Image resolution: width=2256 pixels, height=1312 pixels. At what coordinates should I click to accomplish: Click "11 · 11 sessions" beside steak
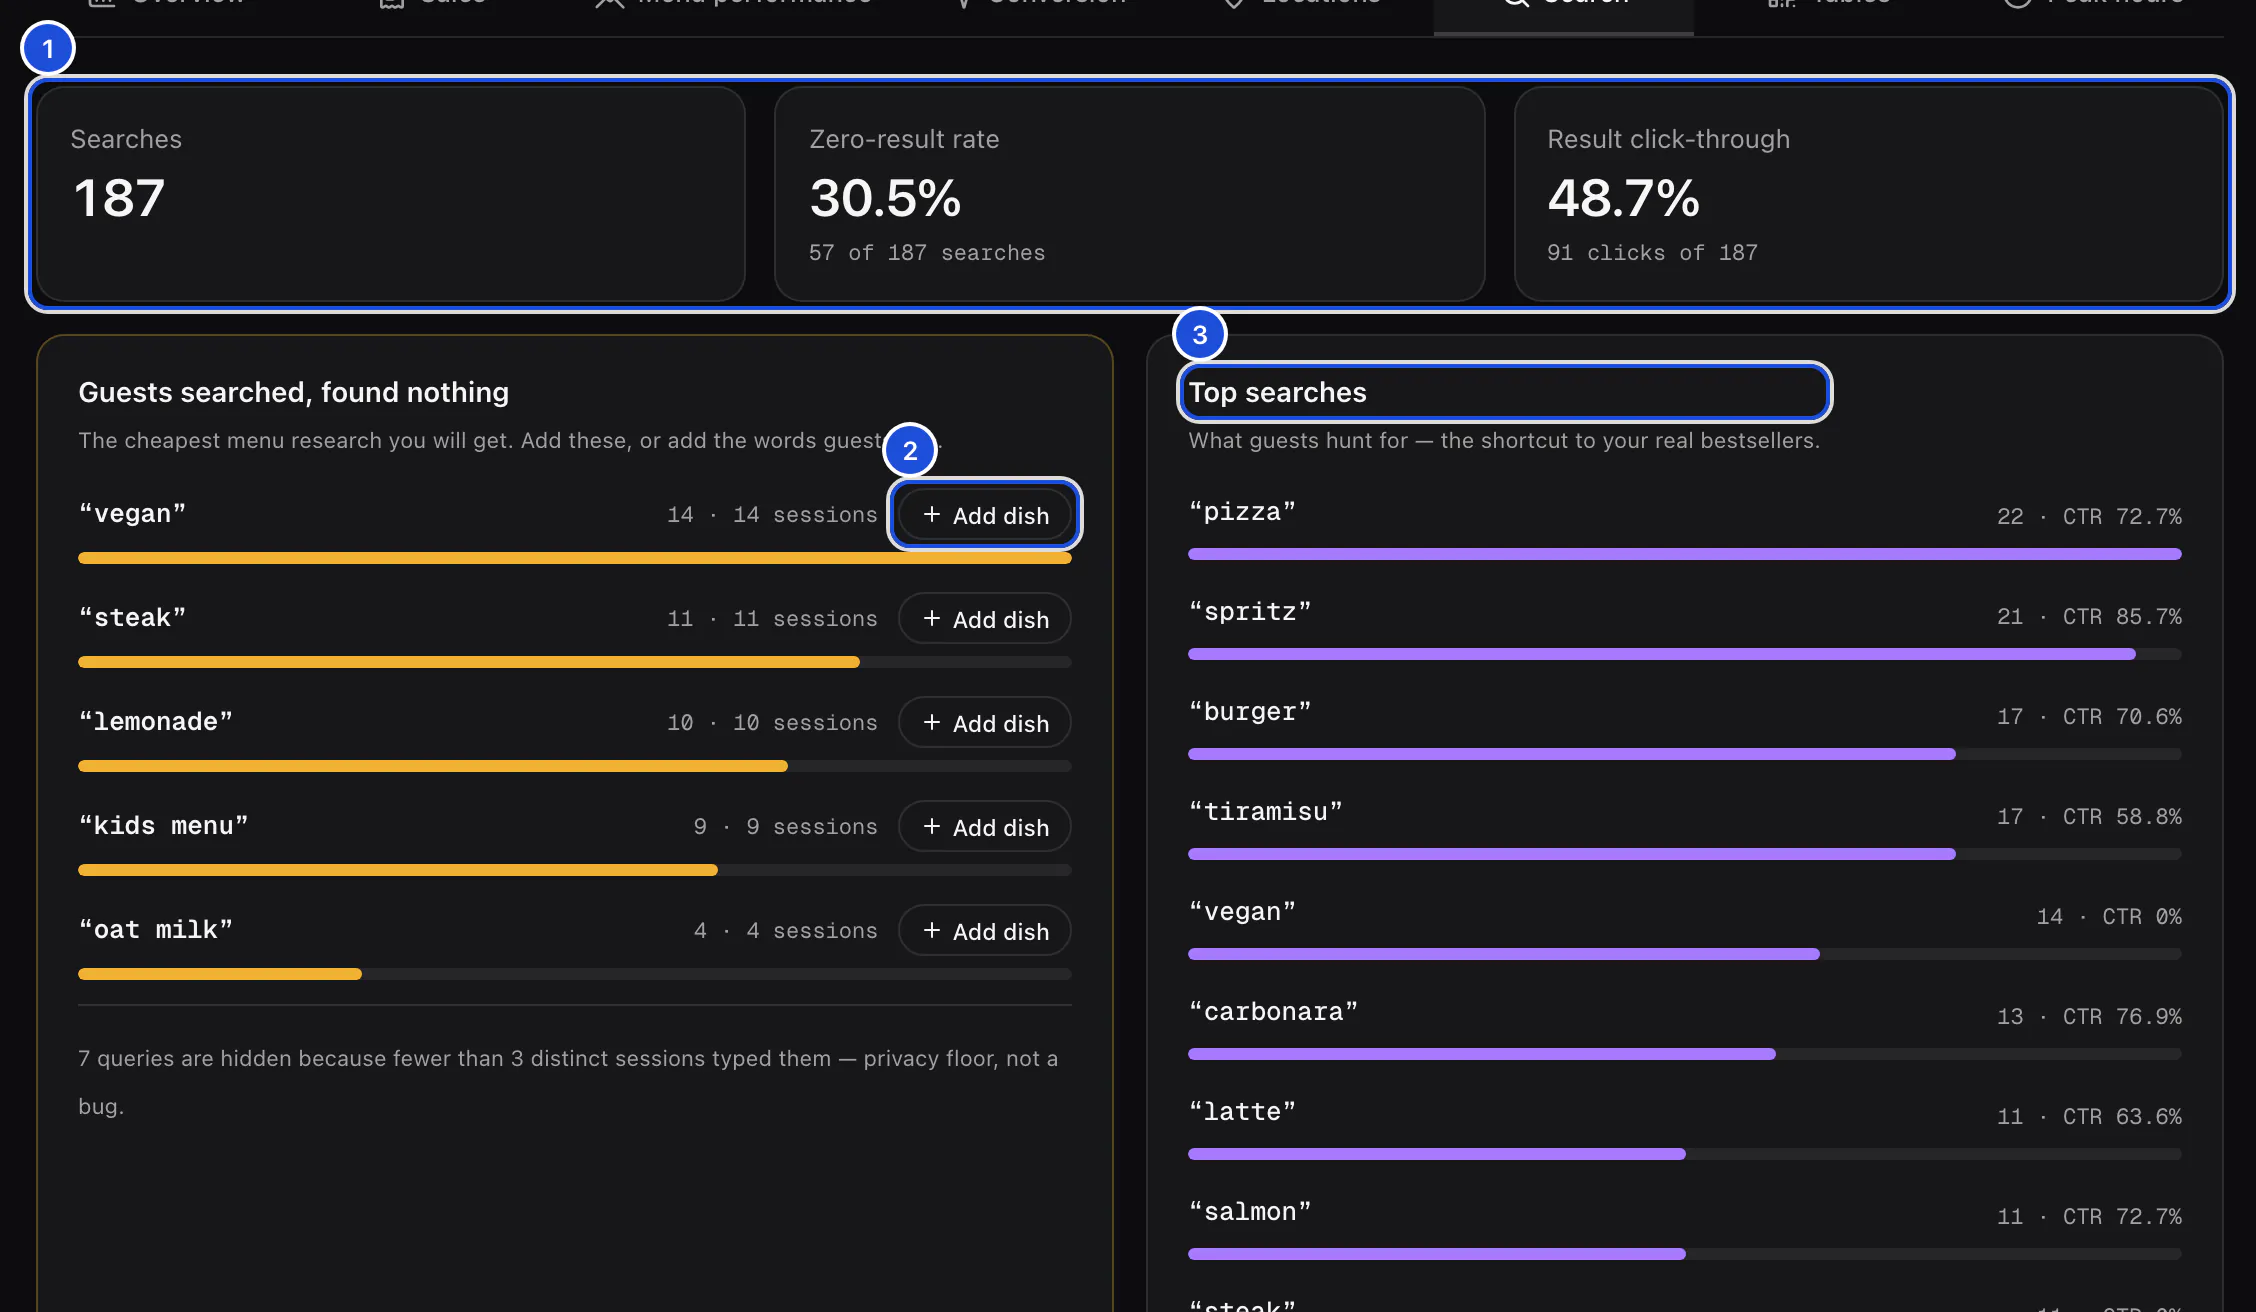772,619
